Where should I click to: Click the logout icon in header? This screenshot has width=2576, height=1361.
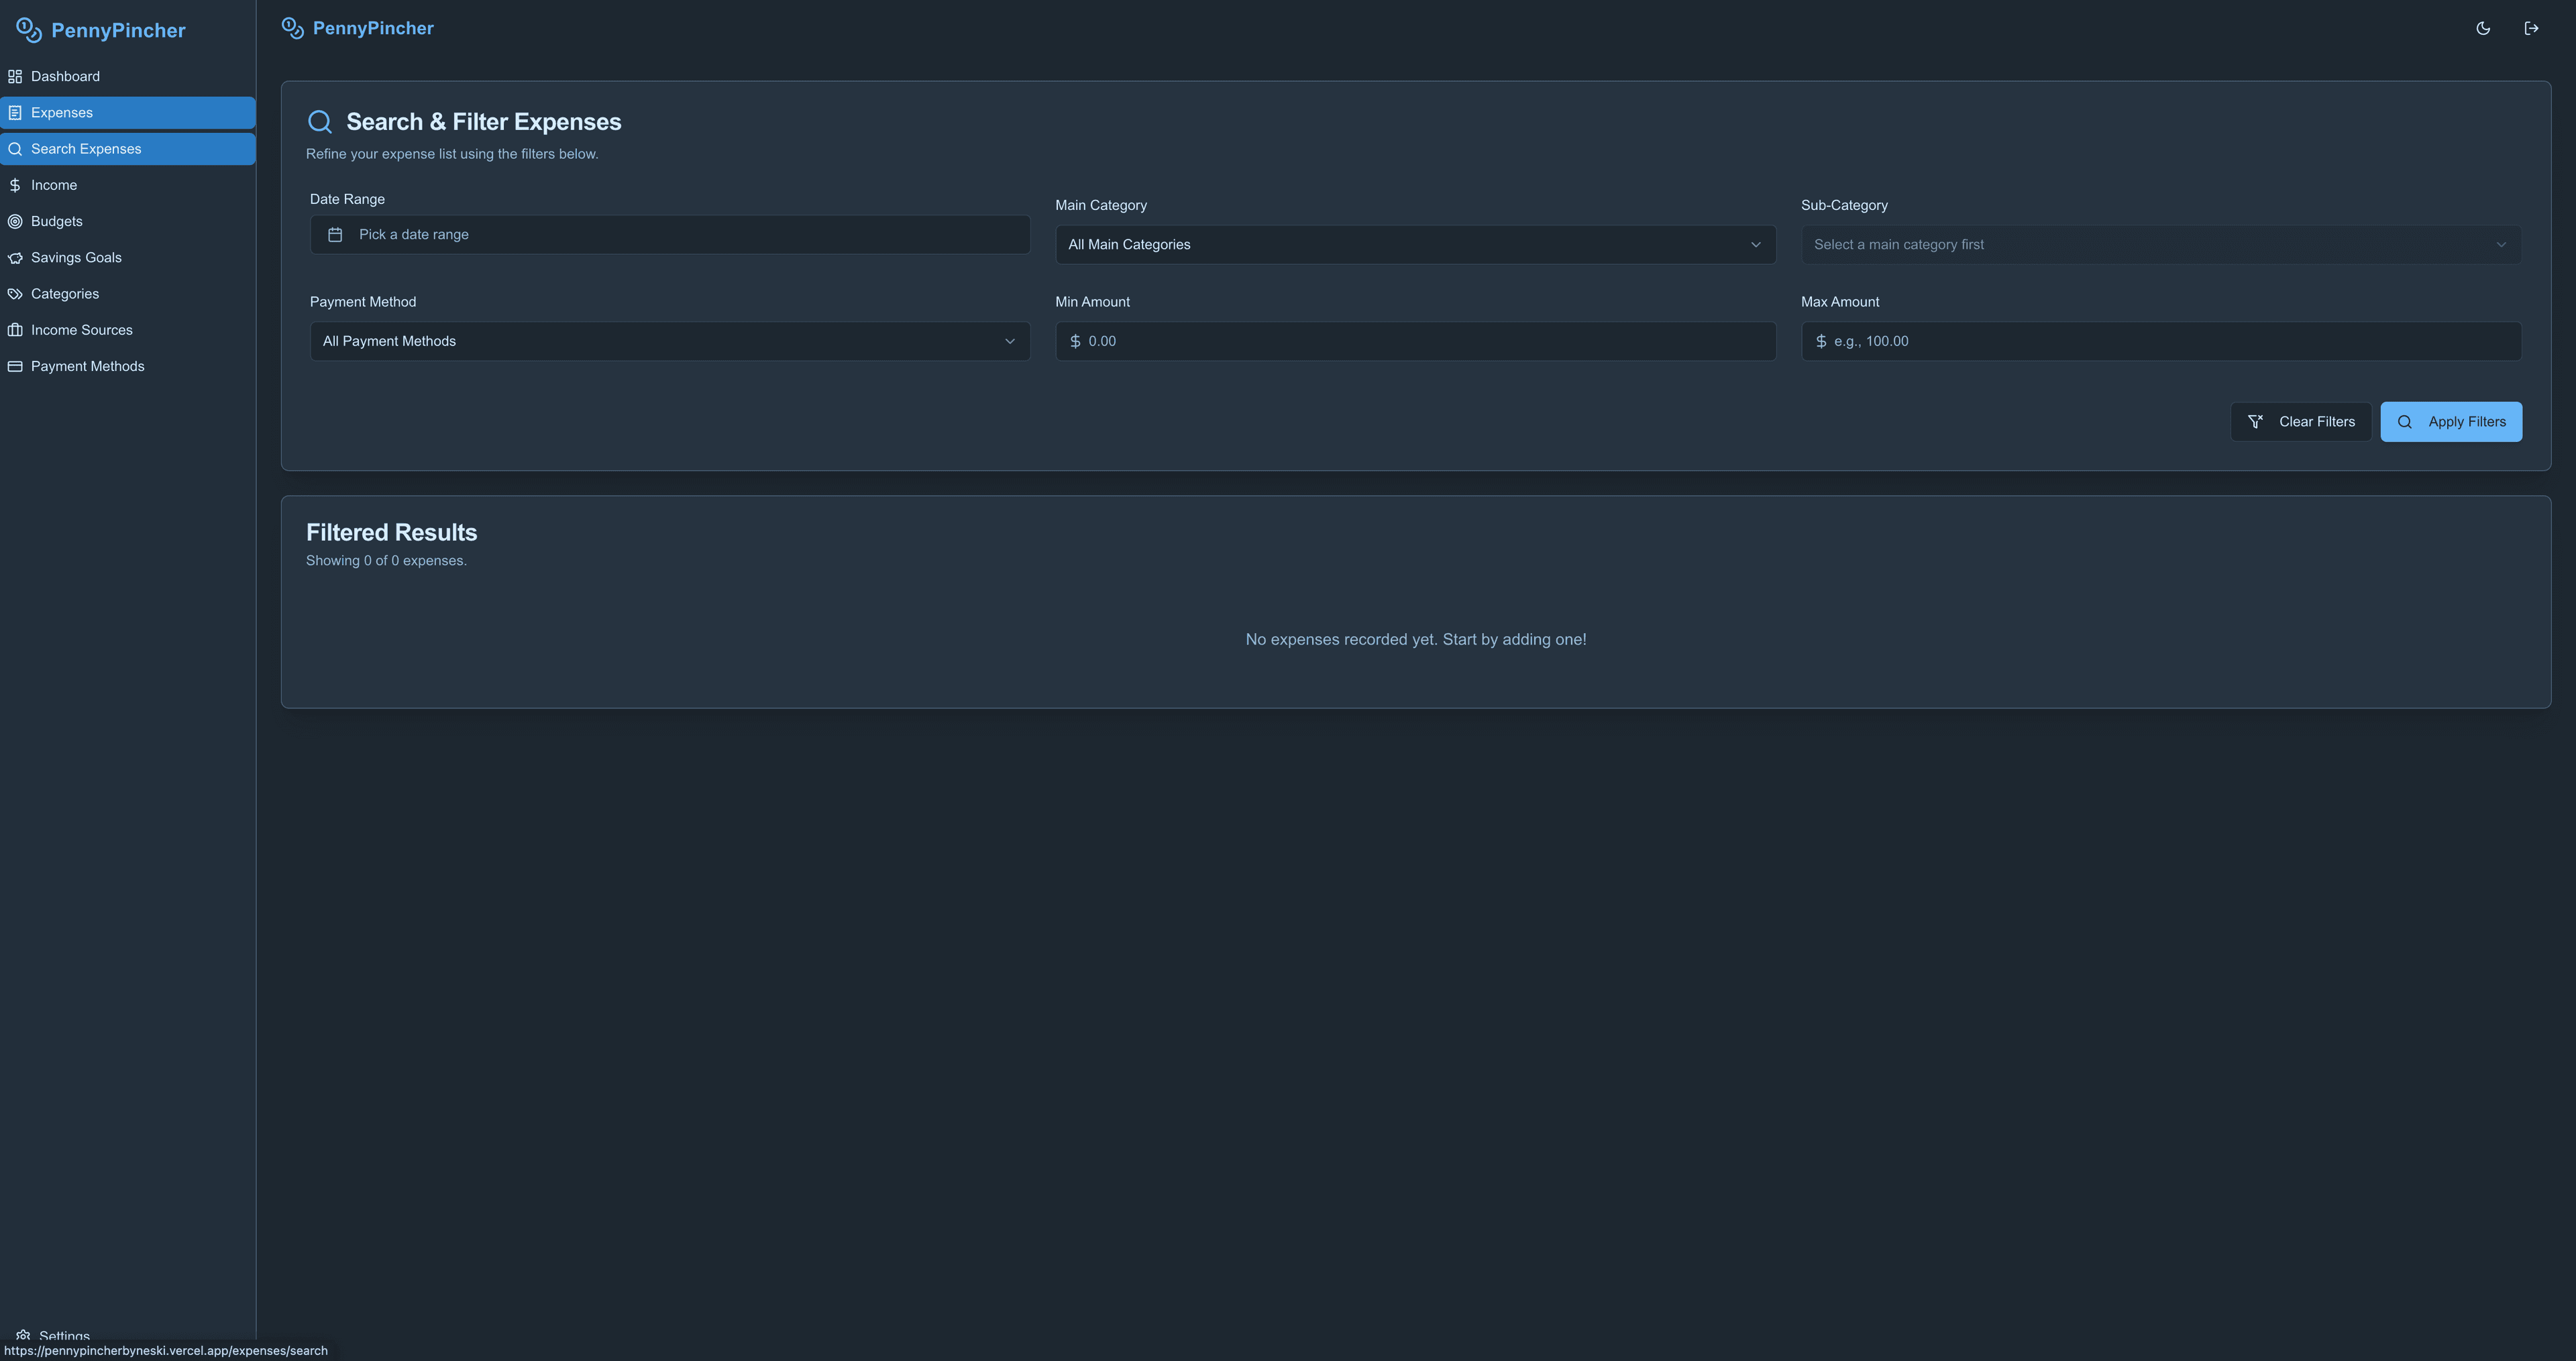(x=2531, y=28)
